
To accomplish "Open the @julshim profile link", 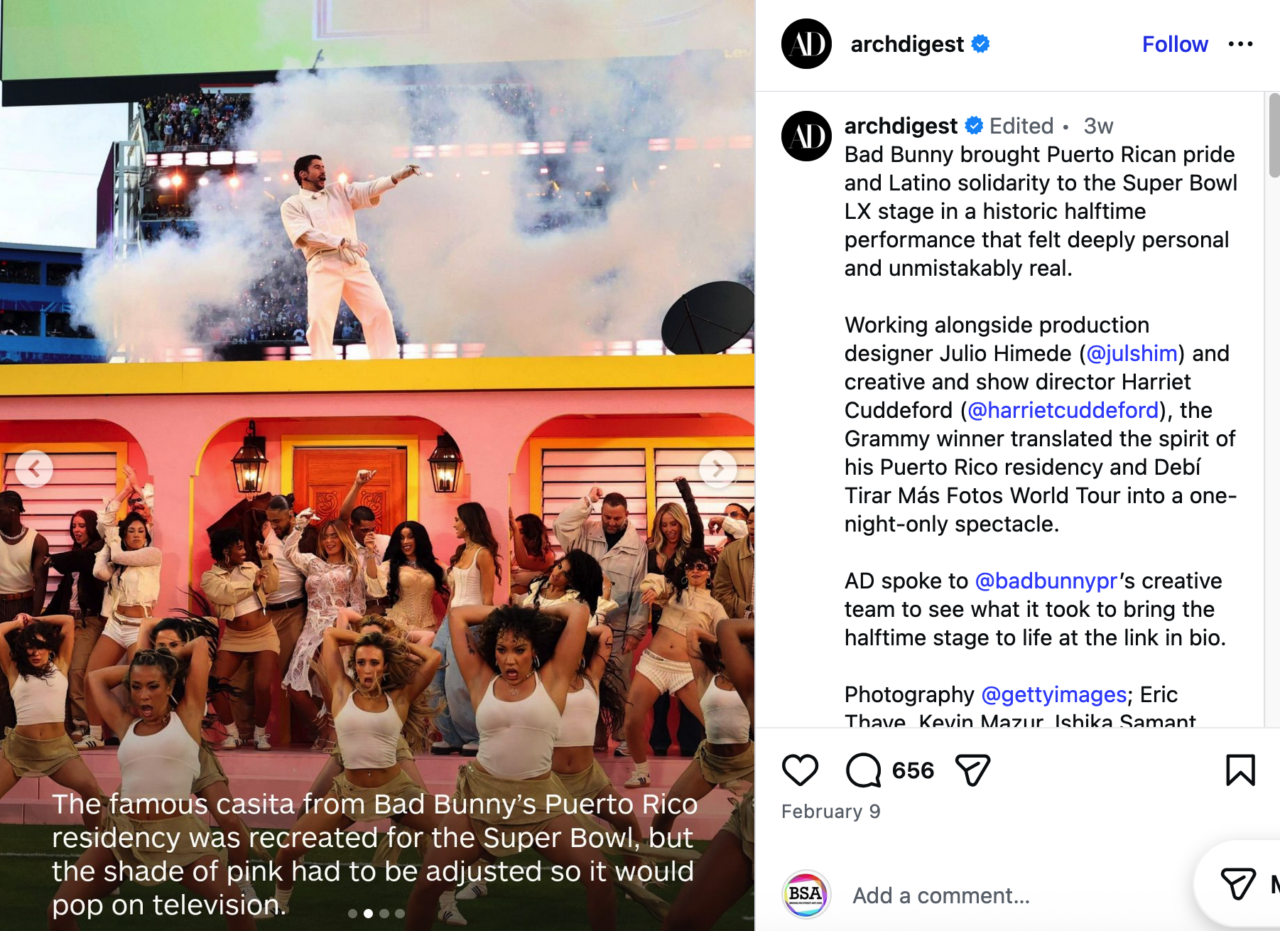I will click(1132, 353).
